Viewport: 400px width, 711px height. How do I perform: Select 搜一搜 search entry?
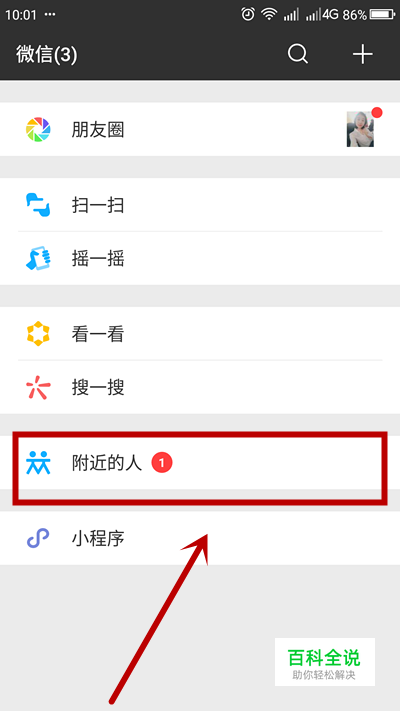pyautogui.click(x=200, y=388)
